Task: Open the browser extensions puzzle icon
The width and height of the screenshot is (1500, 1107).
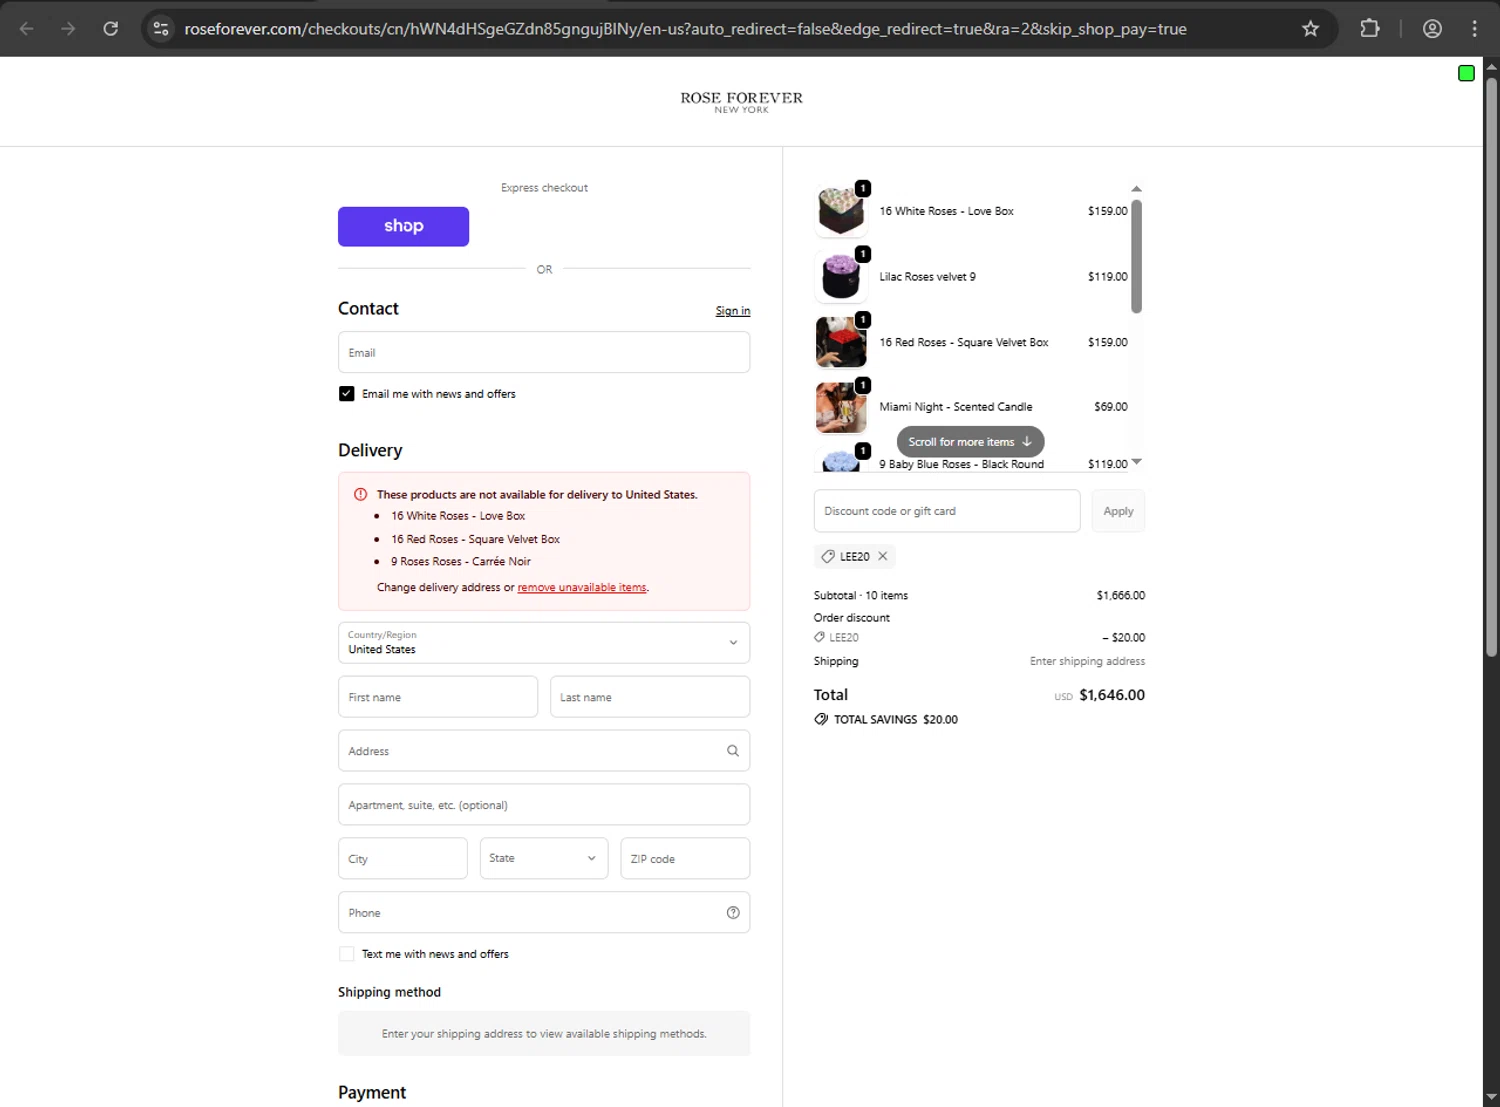Action: (x=1370, y=29)
